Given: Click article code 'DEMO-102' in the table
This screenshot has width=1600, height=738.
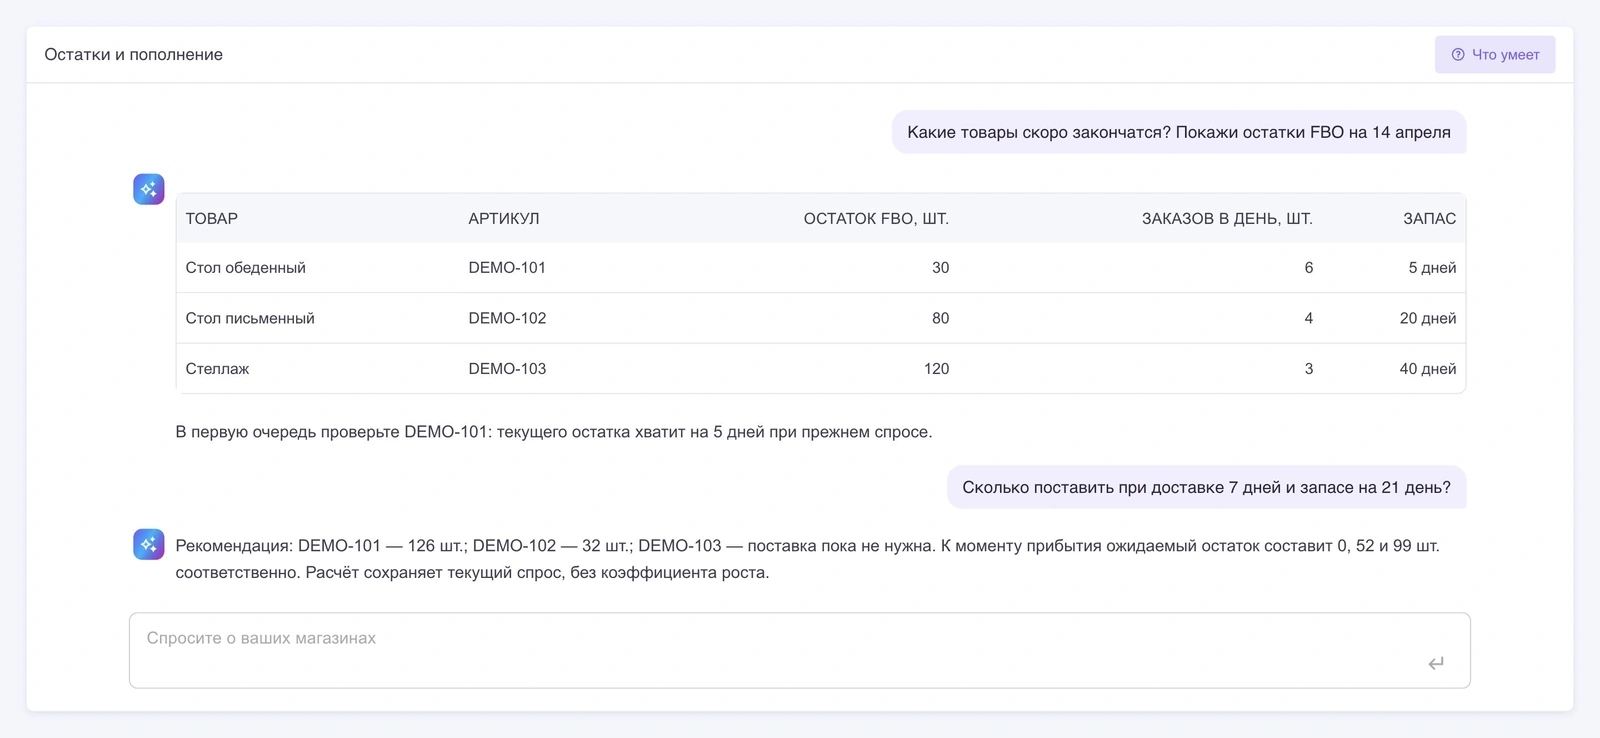Looking at the screenshot, I should (507, 318).
